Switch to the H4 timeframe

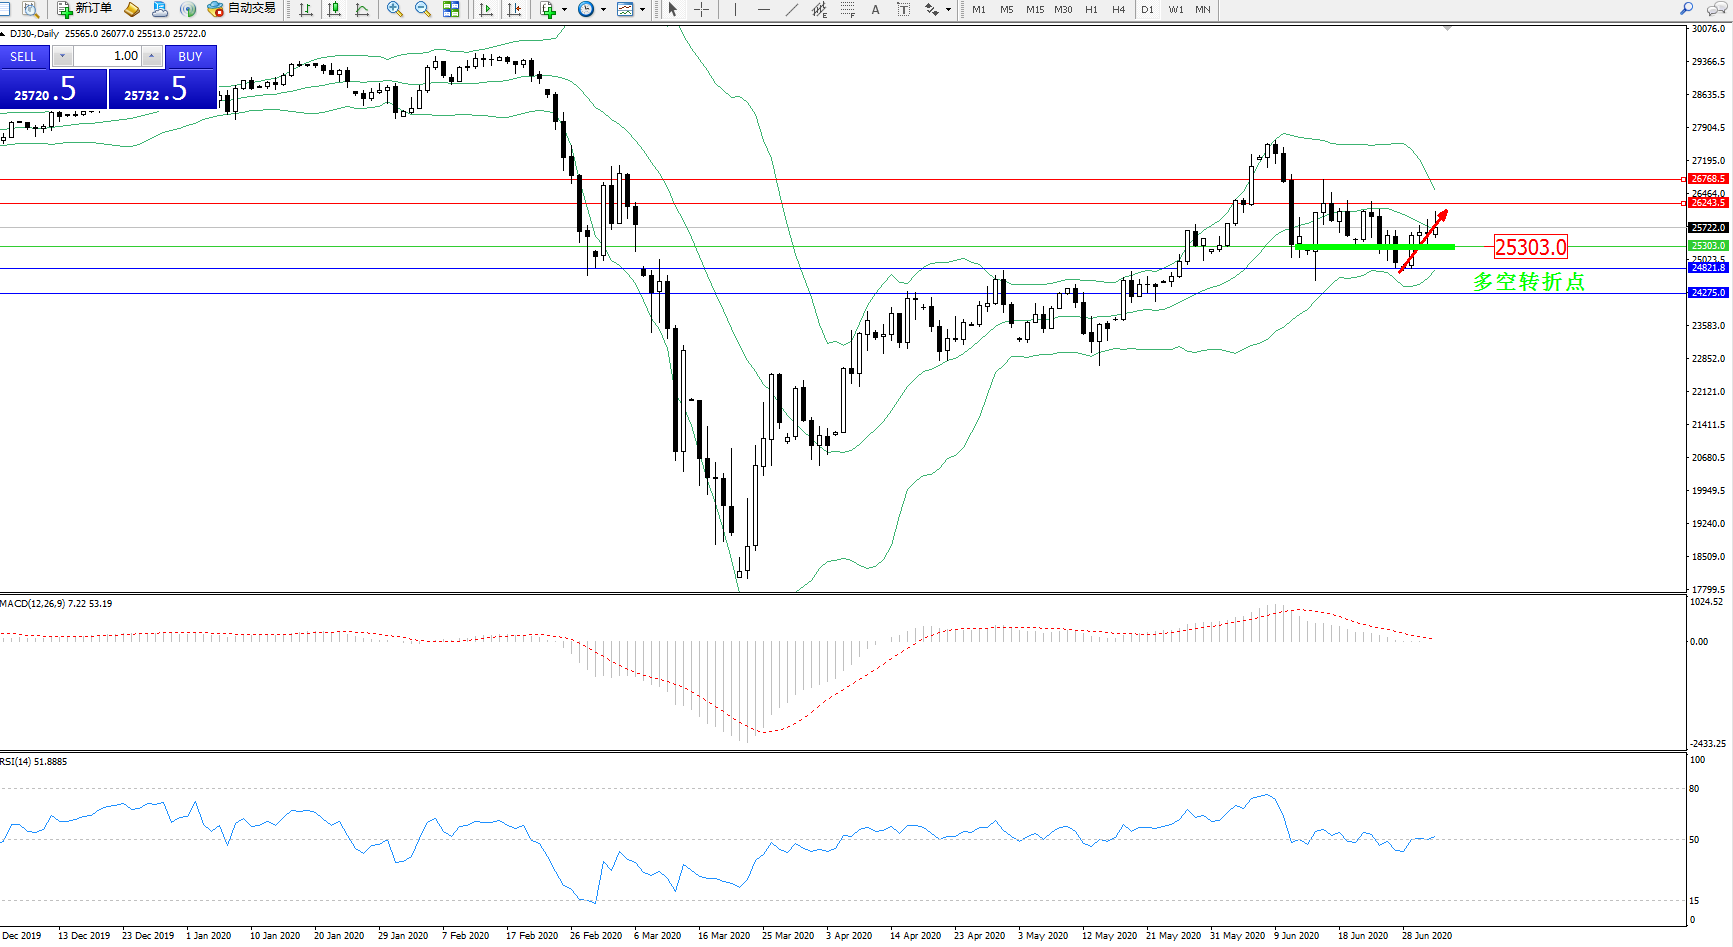(1118, 9)
